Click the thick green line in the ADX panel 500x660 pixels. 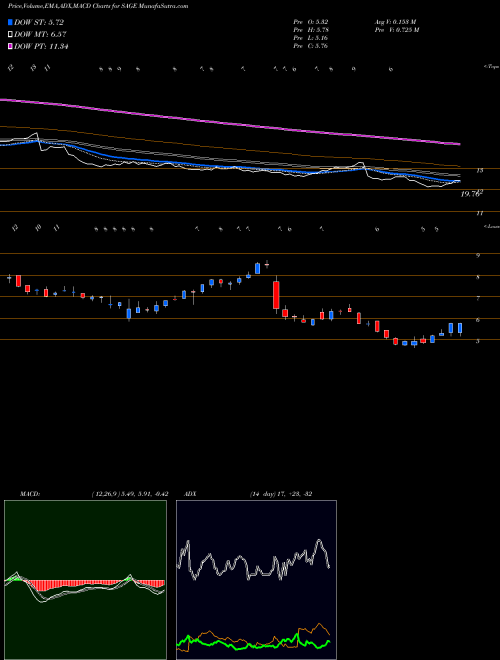pos(253,644)
